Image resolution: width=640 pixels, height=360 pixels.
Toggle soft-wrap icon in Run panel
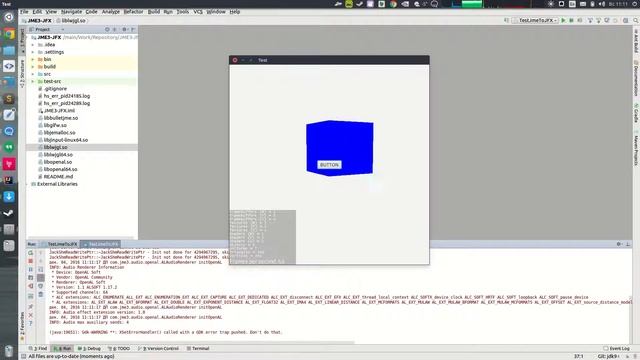click(40, 269)
